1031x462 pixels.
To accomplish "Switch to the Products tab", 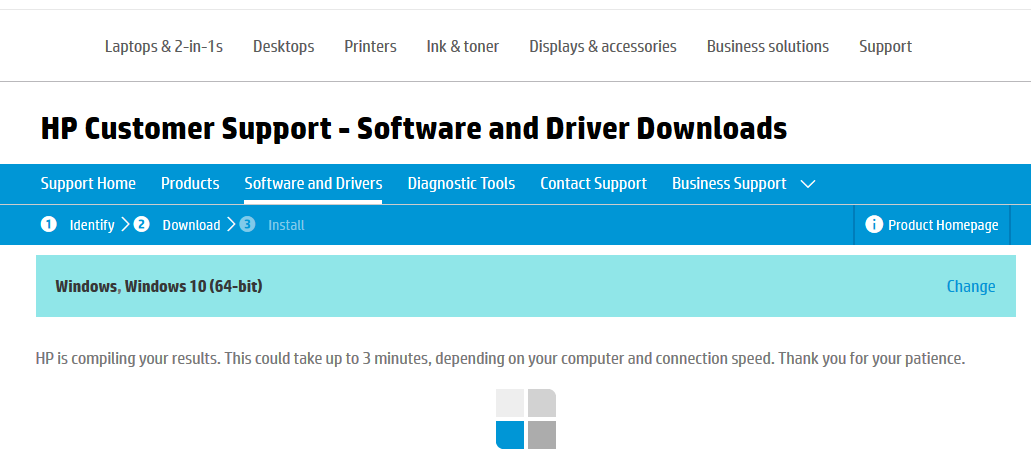I will coord(190,183).
